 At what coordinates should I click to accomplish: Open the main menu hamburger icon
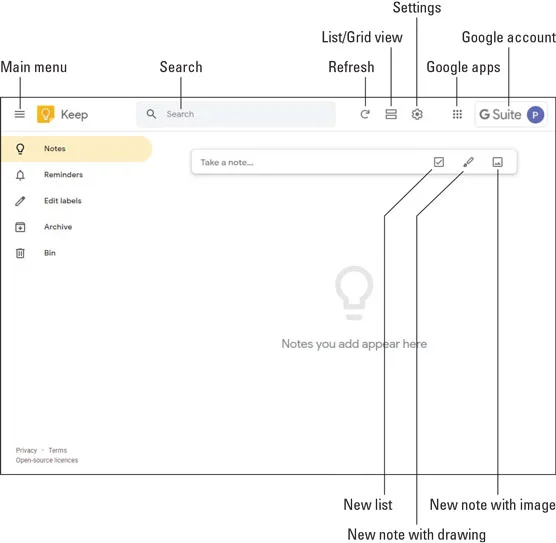coord(20,114)
